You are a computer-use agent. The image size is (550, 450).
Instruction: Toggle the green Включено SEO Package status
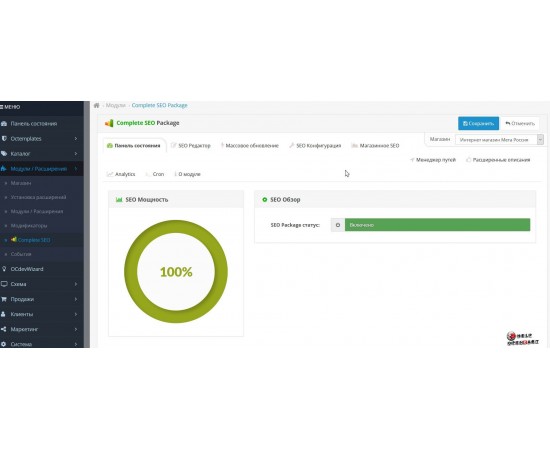pyautogui.click(x=437, y=225)
